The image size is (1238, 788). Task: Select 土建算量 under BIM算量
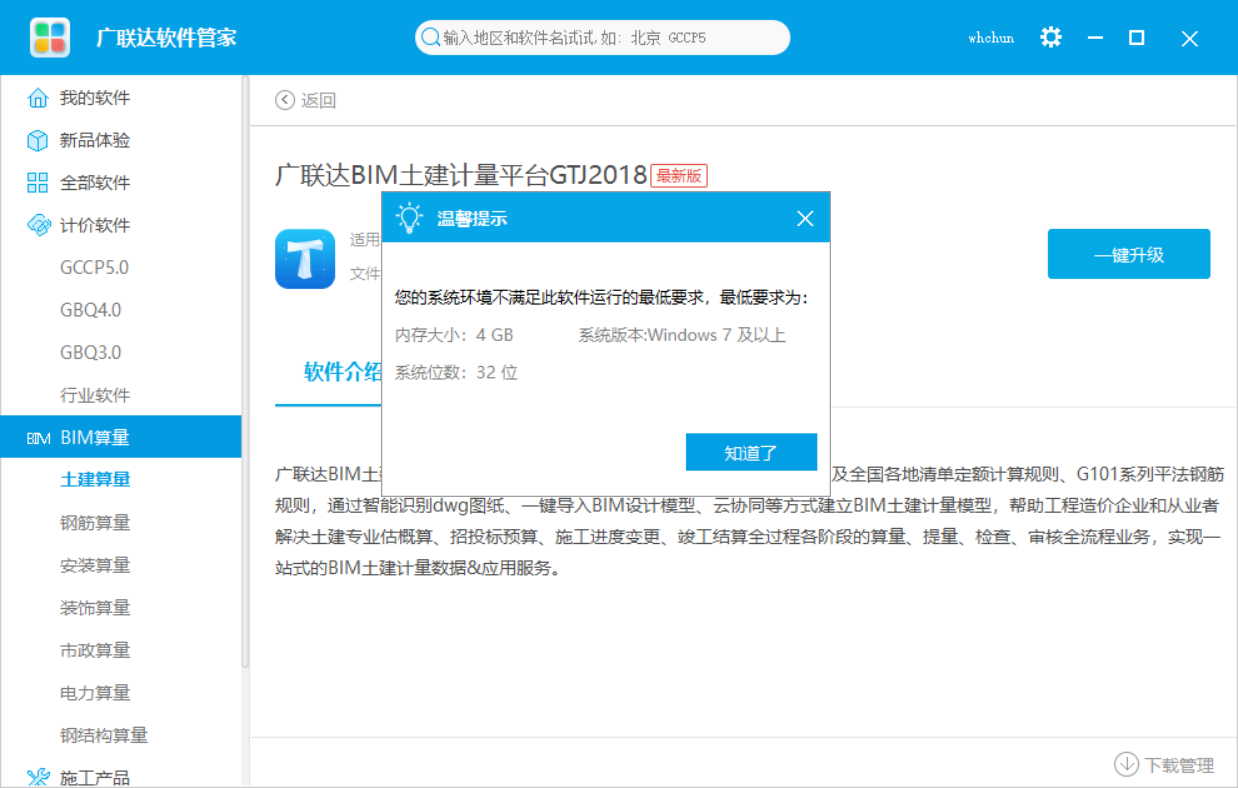pyautogui.click(x=96, y=479)
